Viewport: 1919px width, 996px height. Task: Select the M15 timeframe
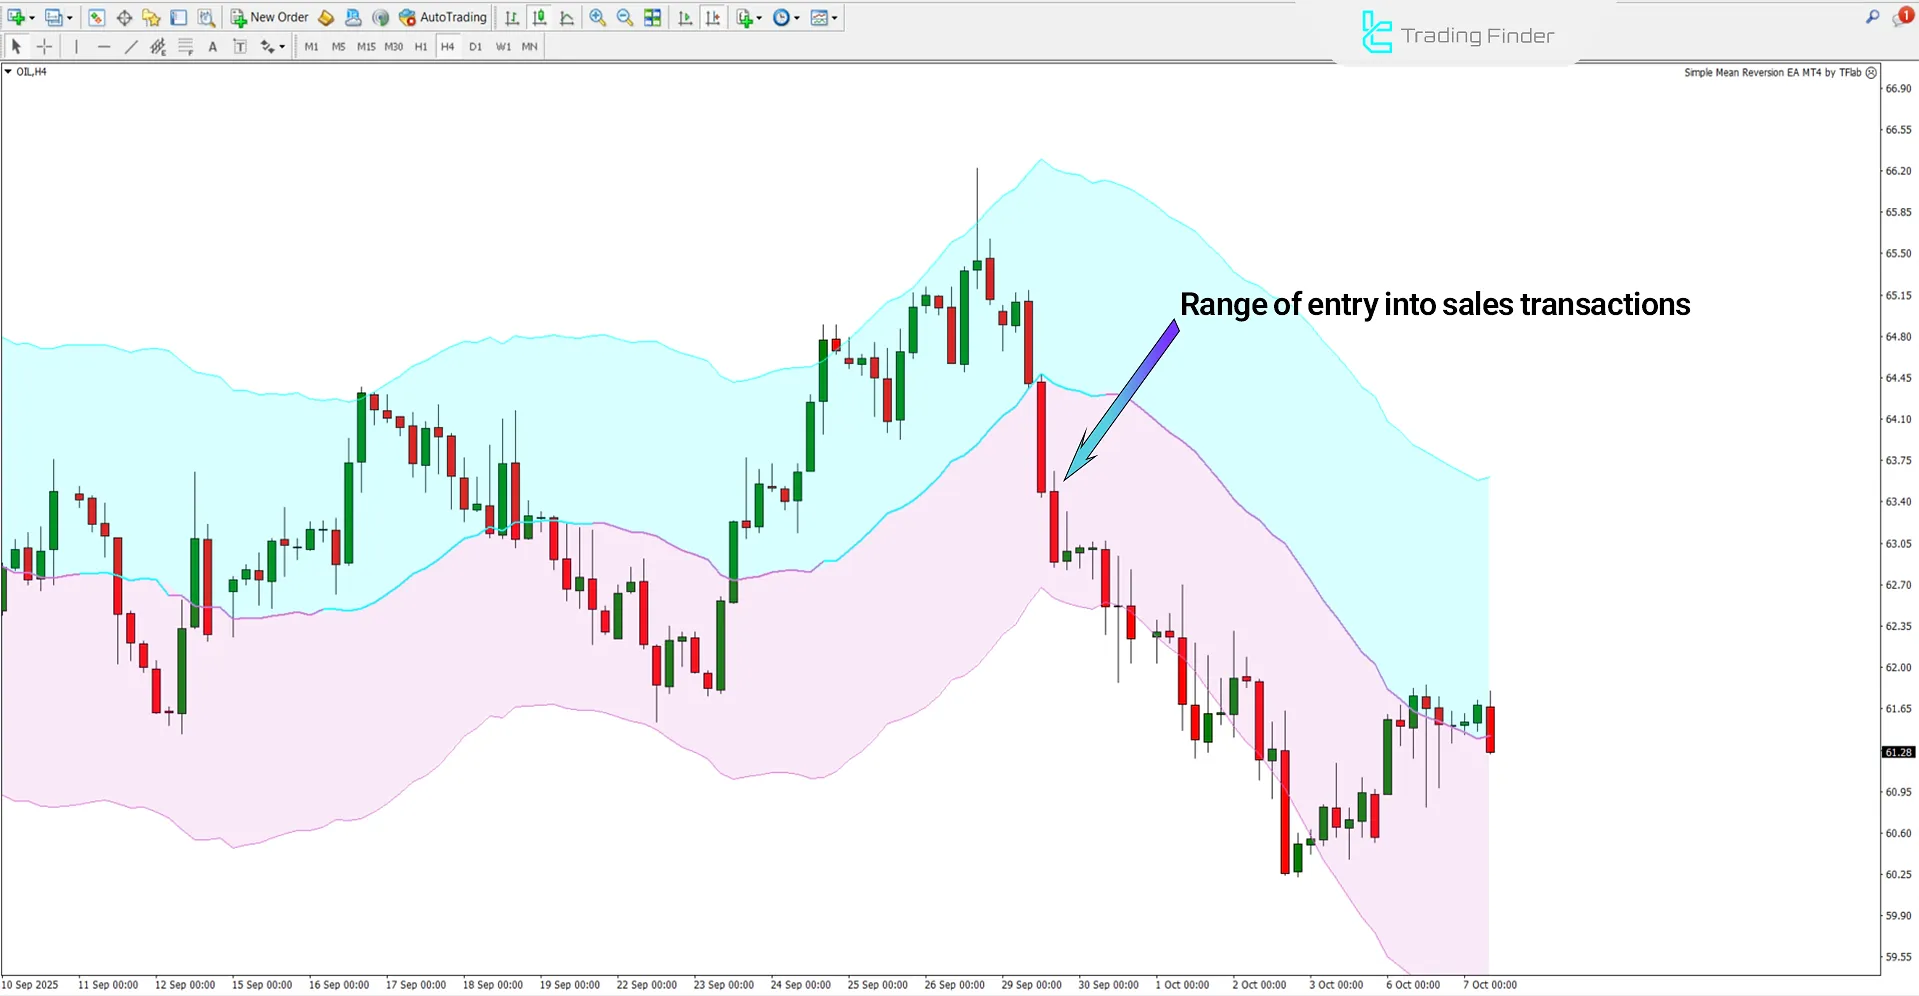(x=366, y=46)
